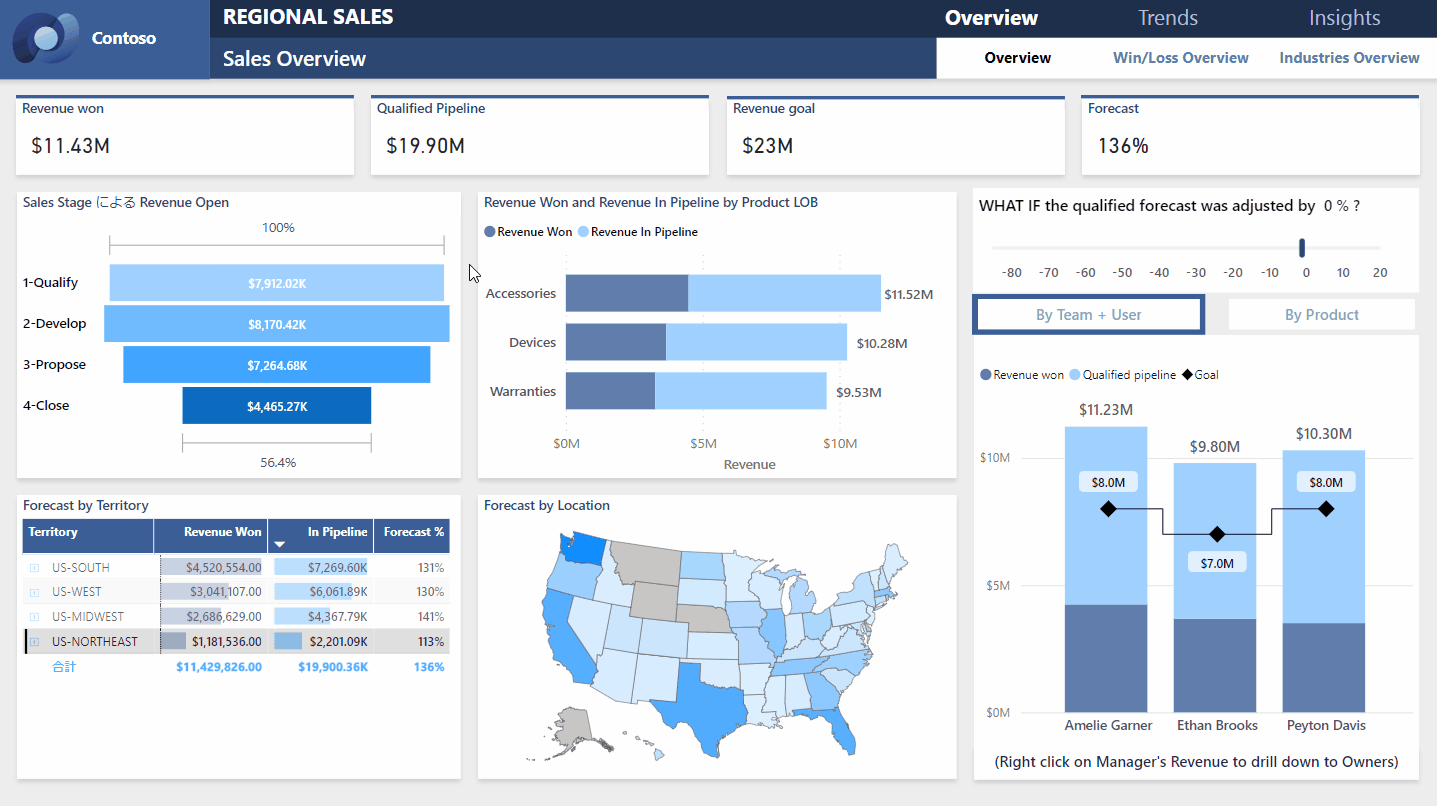Open the Trends tab
Image resolution: width=1437 pixels, height=806 pixels.
1167,18
